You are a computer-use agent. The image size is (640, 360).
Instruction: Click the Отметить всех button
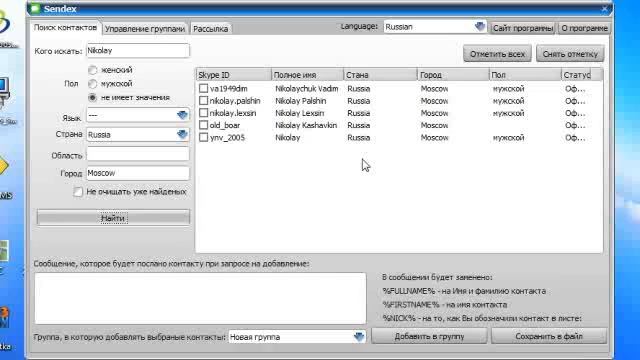(x=497, y=54)
